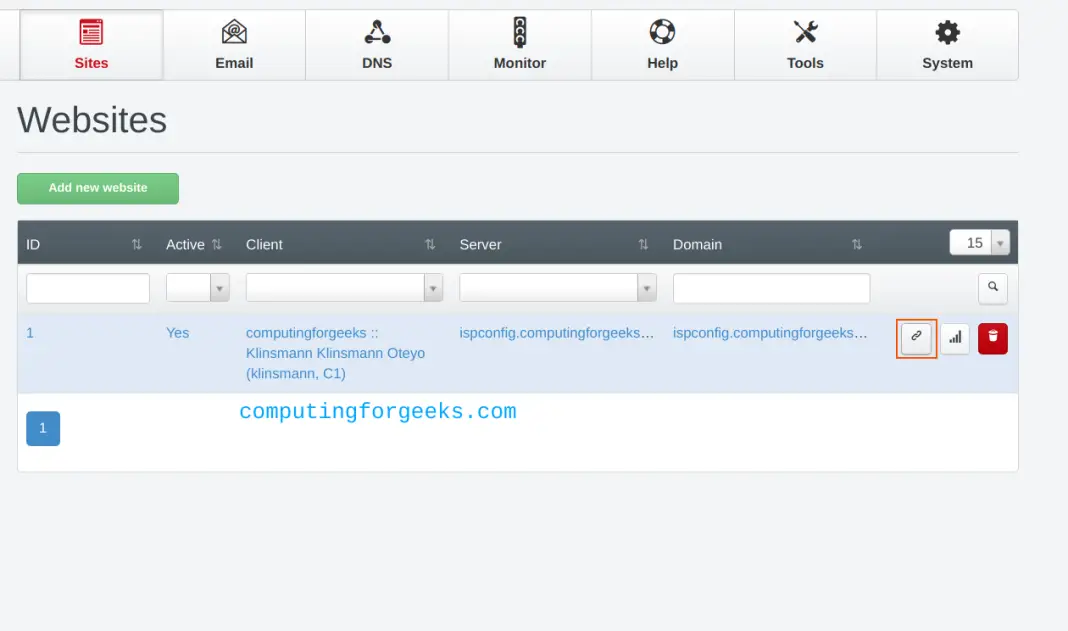Click the System gear icon
The height and width of the screenshot is (631, 1068).
[x=947, y=33]
